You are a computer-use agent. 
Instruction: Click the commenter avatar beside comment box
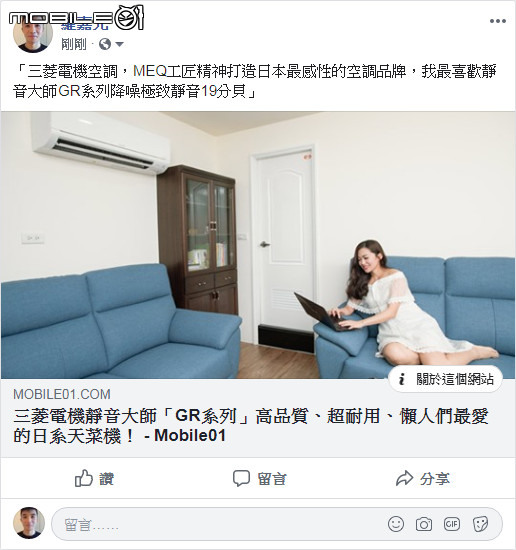click(29, 523)
